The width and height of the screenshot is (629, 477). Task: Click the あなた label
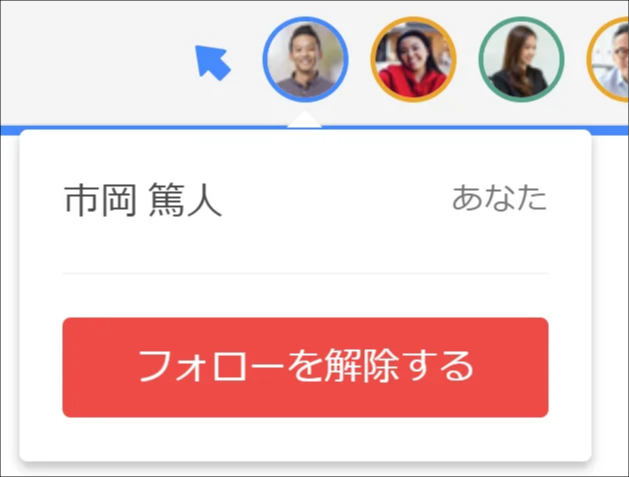[x=499, y=198]
